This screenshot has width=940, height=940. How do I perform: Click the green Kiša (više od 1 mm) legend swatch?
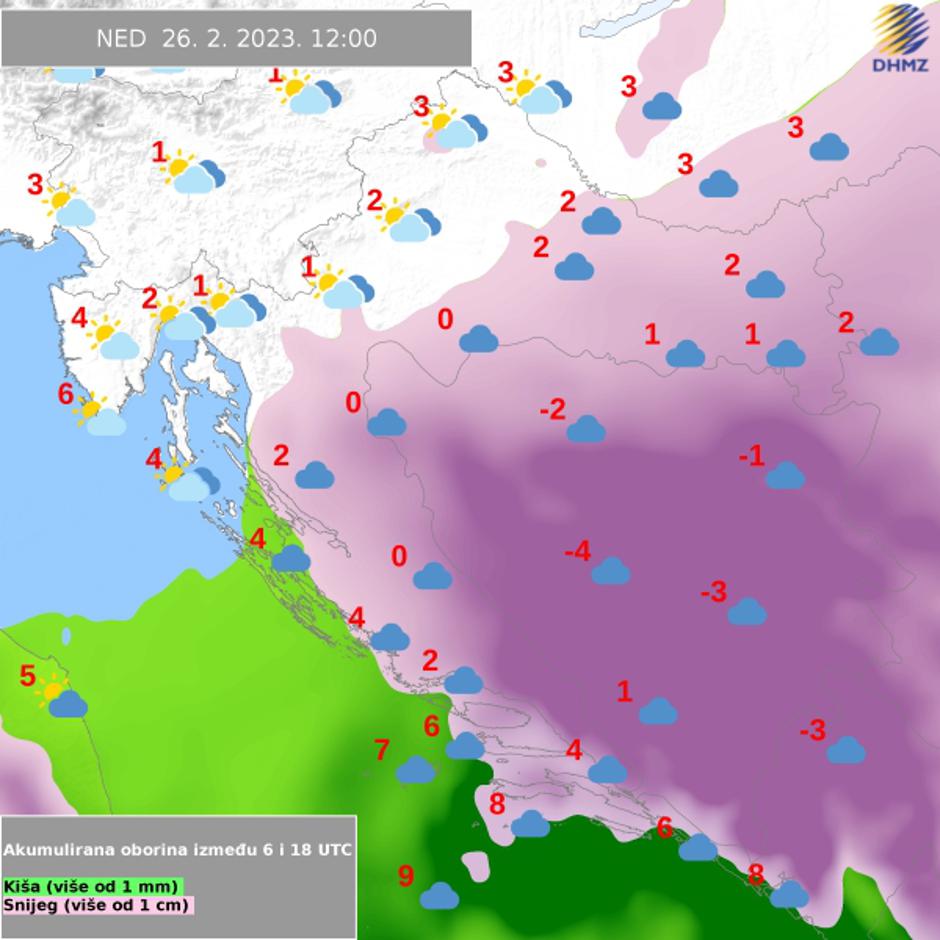coord(93,886)
